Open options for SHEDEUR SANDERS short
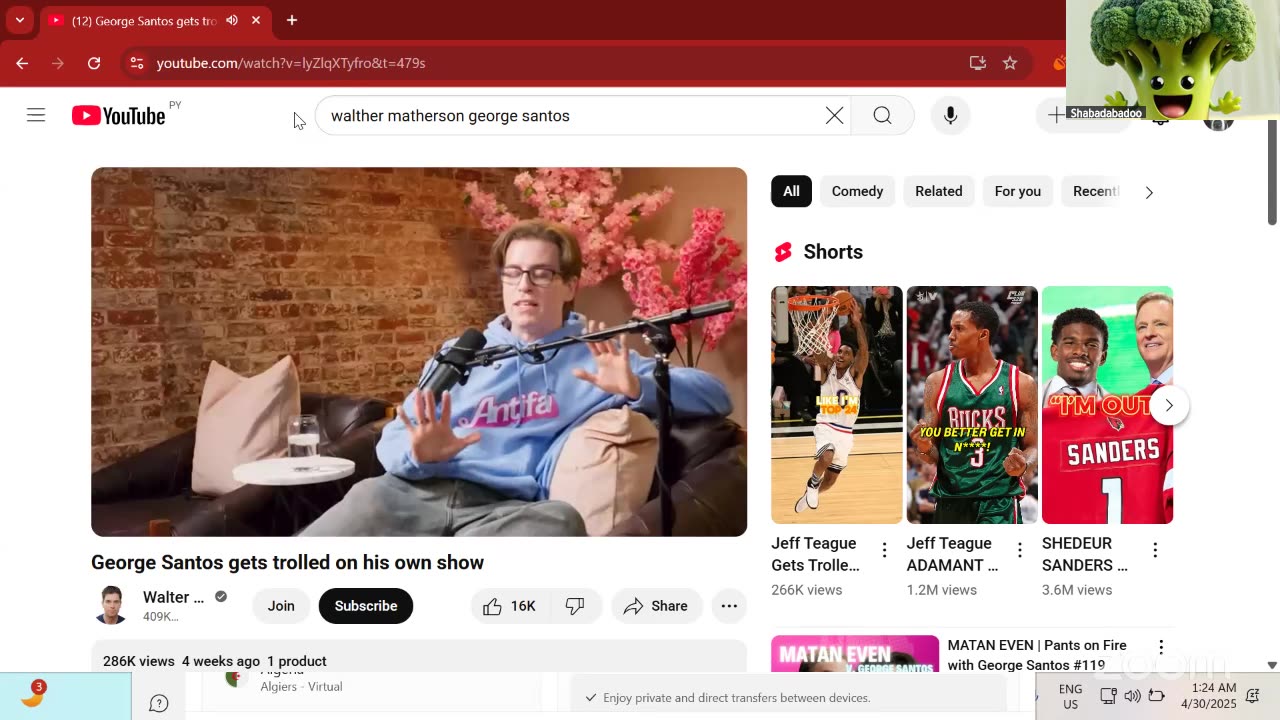1280x720 pixels. (x=1155, y=550)
